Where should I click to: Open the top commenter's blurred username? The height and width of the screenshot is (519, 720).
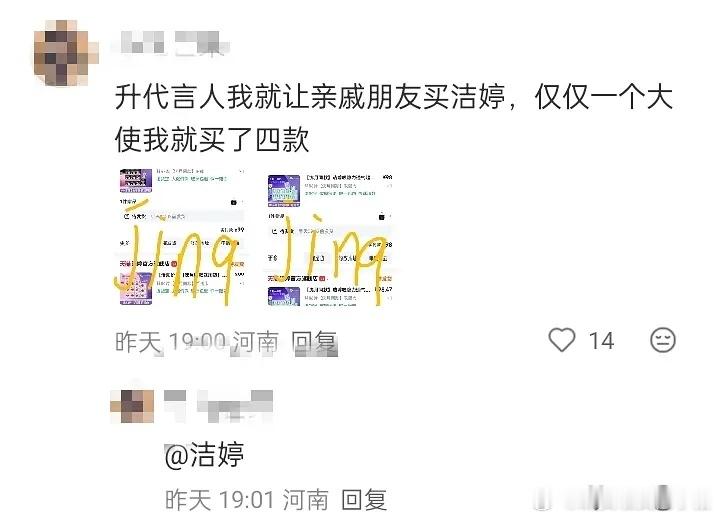click(174, 44)
